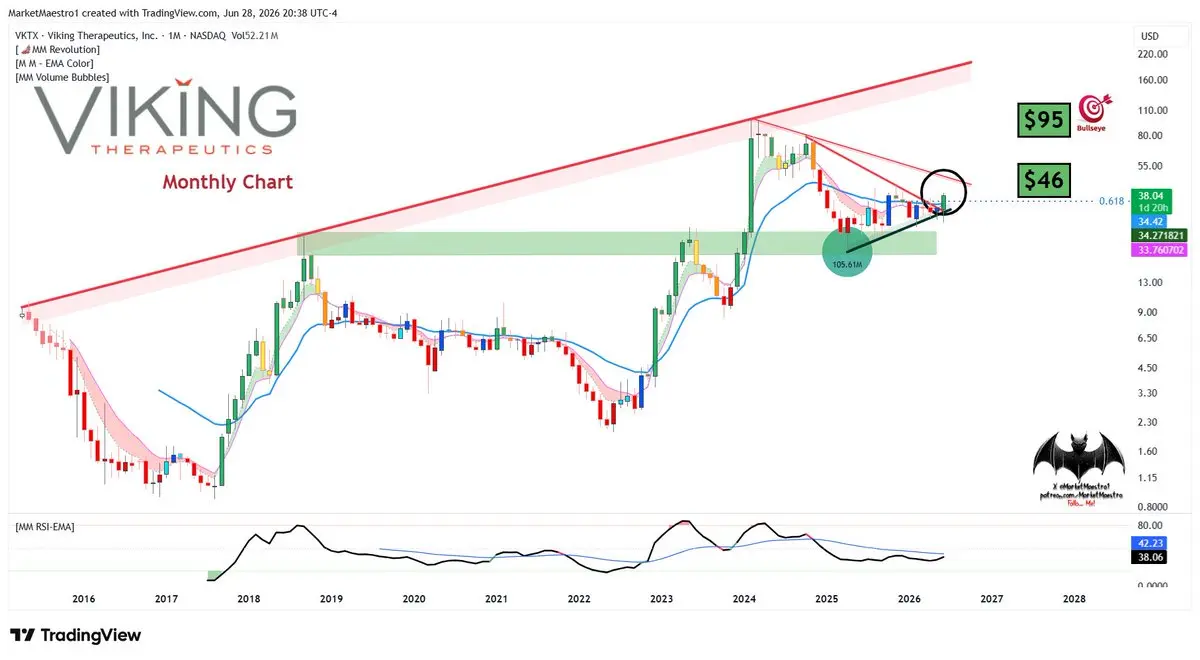Click the 2019 year on time axis
Image resolution: width=1200 pixels, height=660 pixels.
[x=331, y=600]
